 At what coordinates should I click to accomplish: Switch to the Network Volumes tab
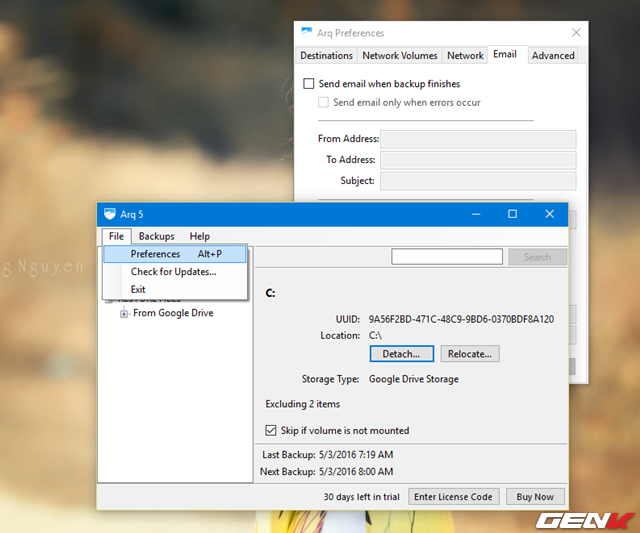[400, 56]
